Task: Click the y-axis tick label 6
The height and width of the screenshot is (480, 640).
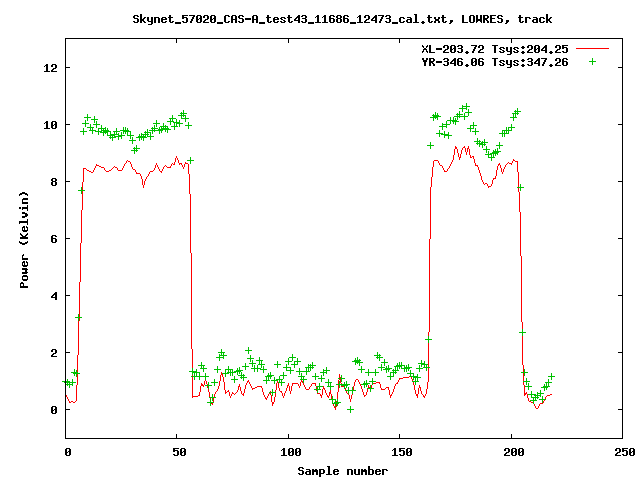Action: point(54,239)
